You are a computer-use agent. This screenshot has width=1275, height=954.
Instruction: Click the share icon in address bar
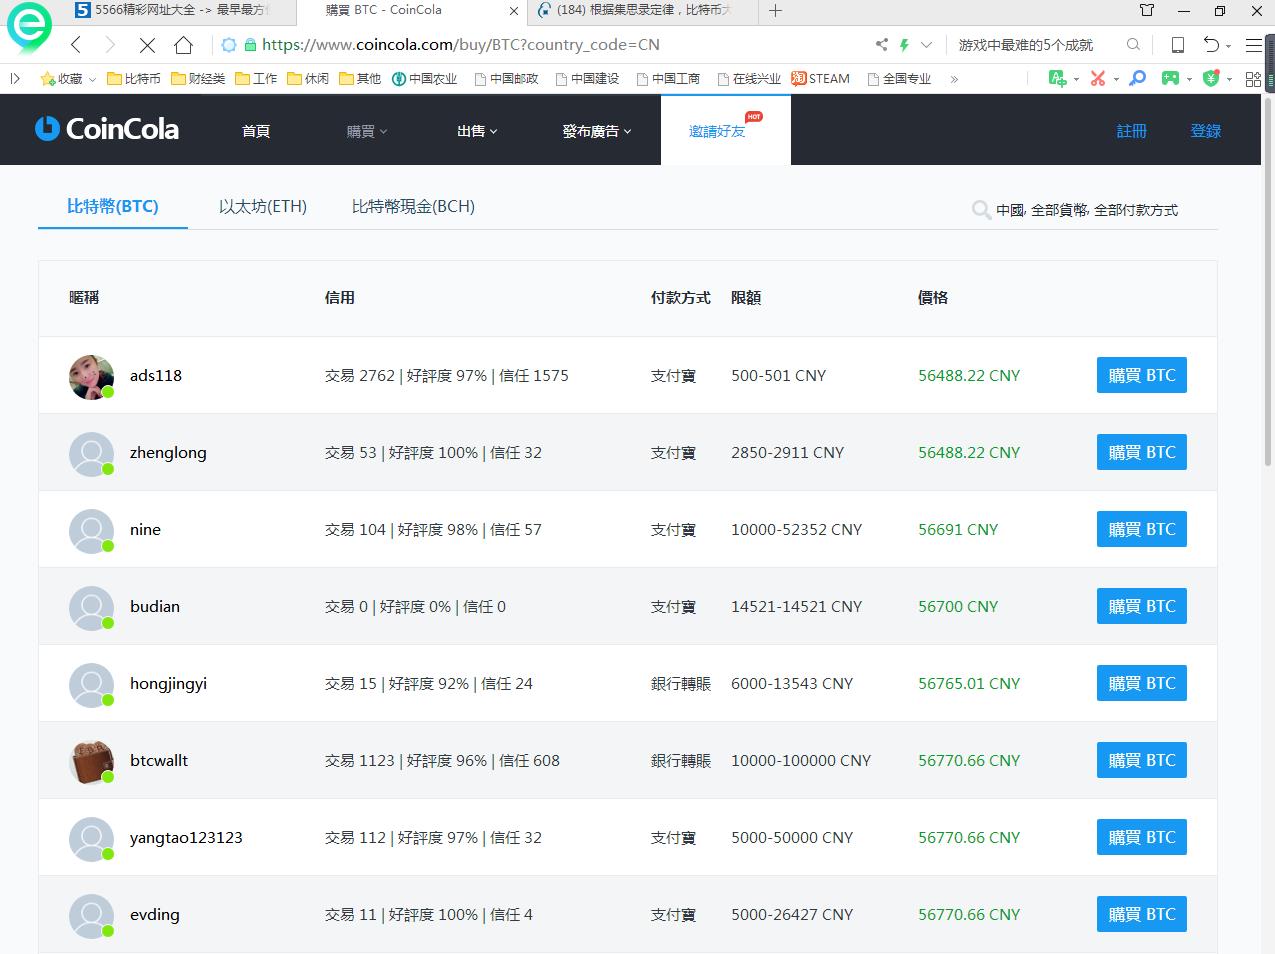(x=881, y=45)
